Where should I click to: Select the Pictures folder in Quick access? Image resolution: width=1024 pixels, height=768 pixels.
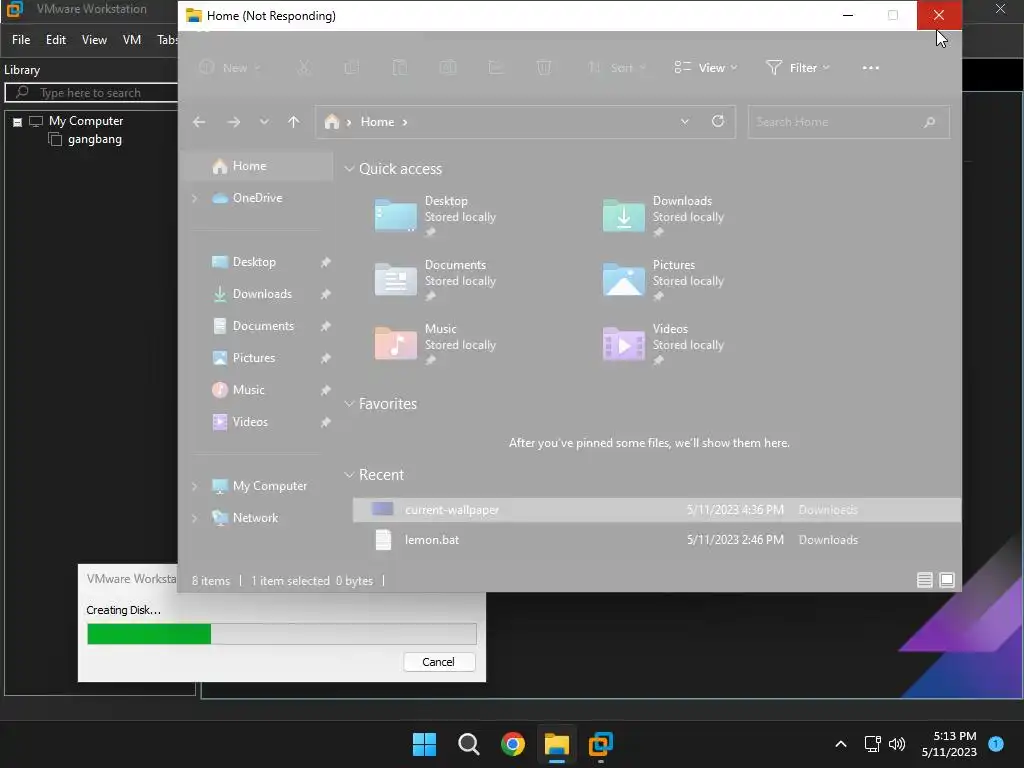(x=664, y=280)
